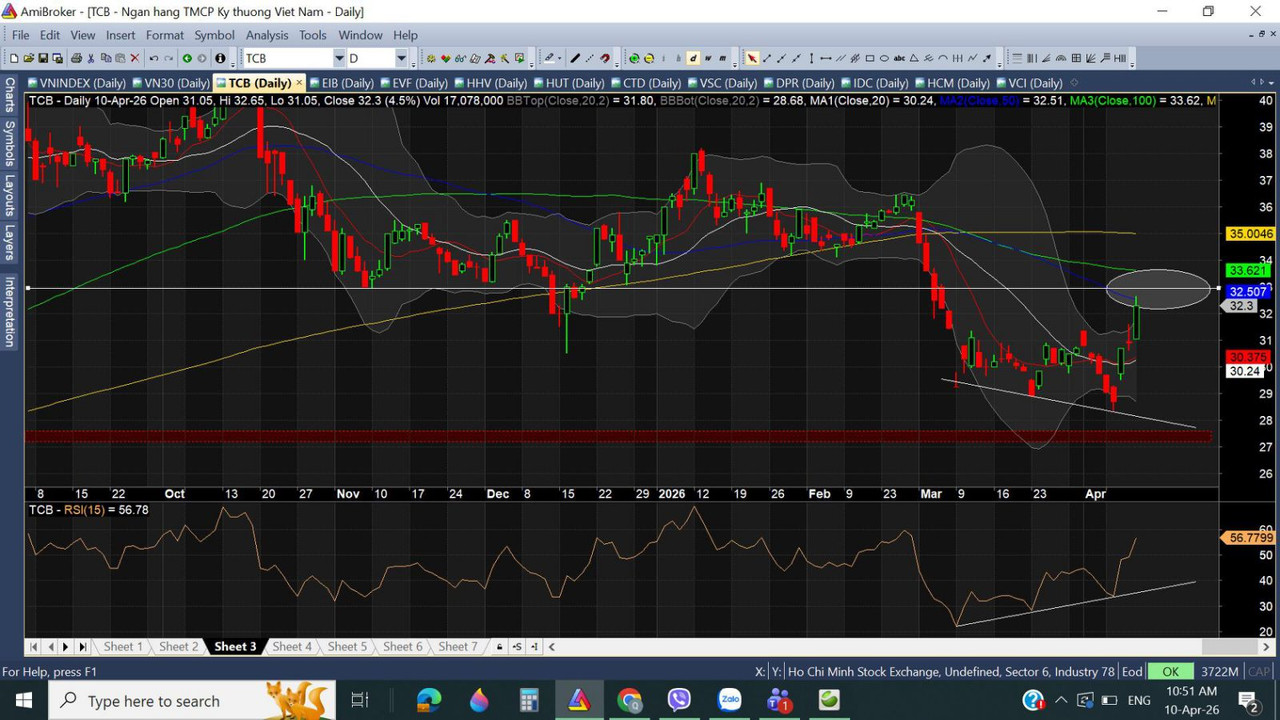Select the Gann square grid tool
The image size is (1280, 720).
pos(1076,58)
